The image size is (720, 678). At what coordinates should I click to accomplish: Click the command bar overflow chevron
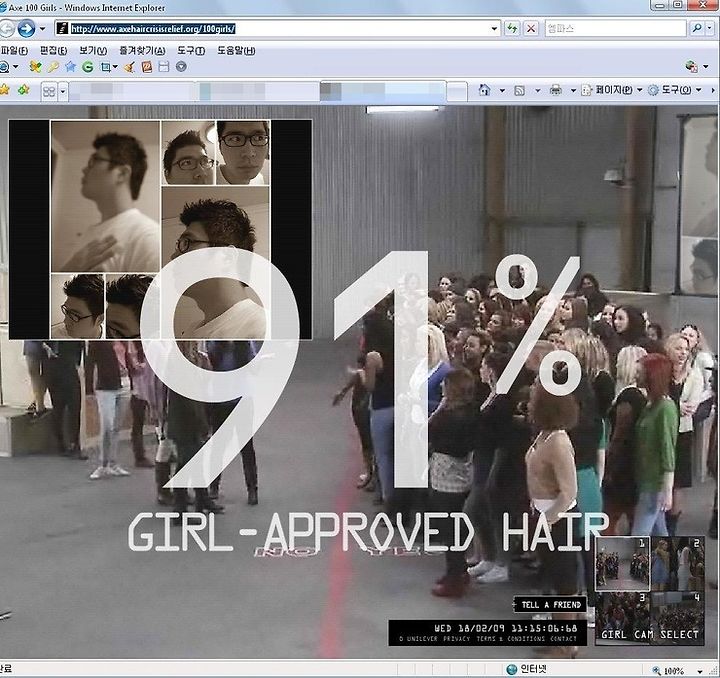tap(713, 90)
